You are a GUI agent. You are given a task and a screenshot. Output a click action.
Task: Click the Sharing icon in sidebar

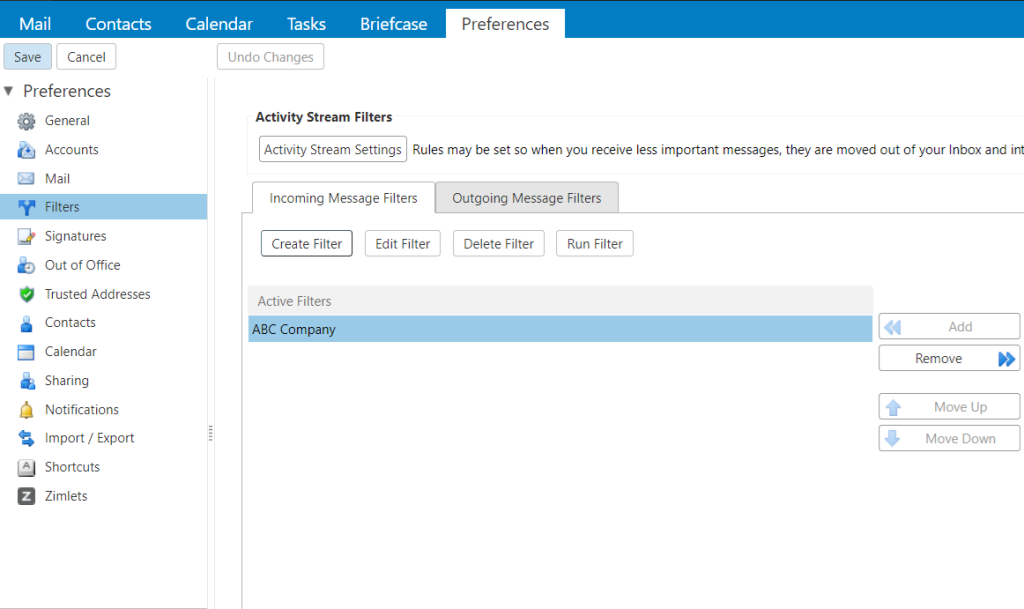click(x=27, y=381)
